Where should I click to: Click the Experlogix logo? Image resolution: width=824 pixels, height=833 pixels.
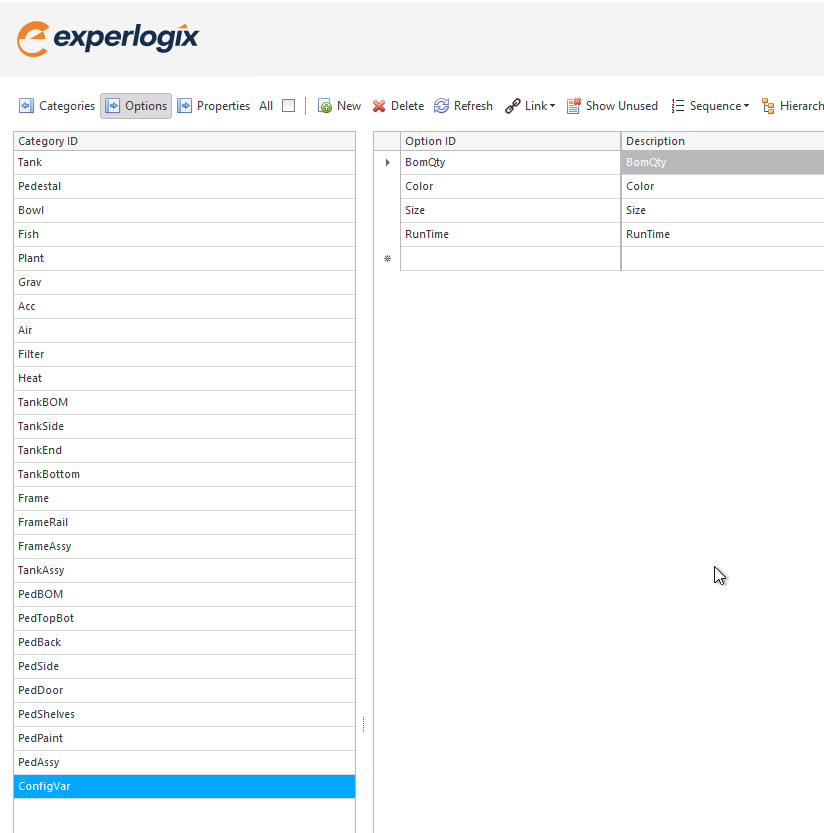click(108, 39)
